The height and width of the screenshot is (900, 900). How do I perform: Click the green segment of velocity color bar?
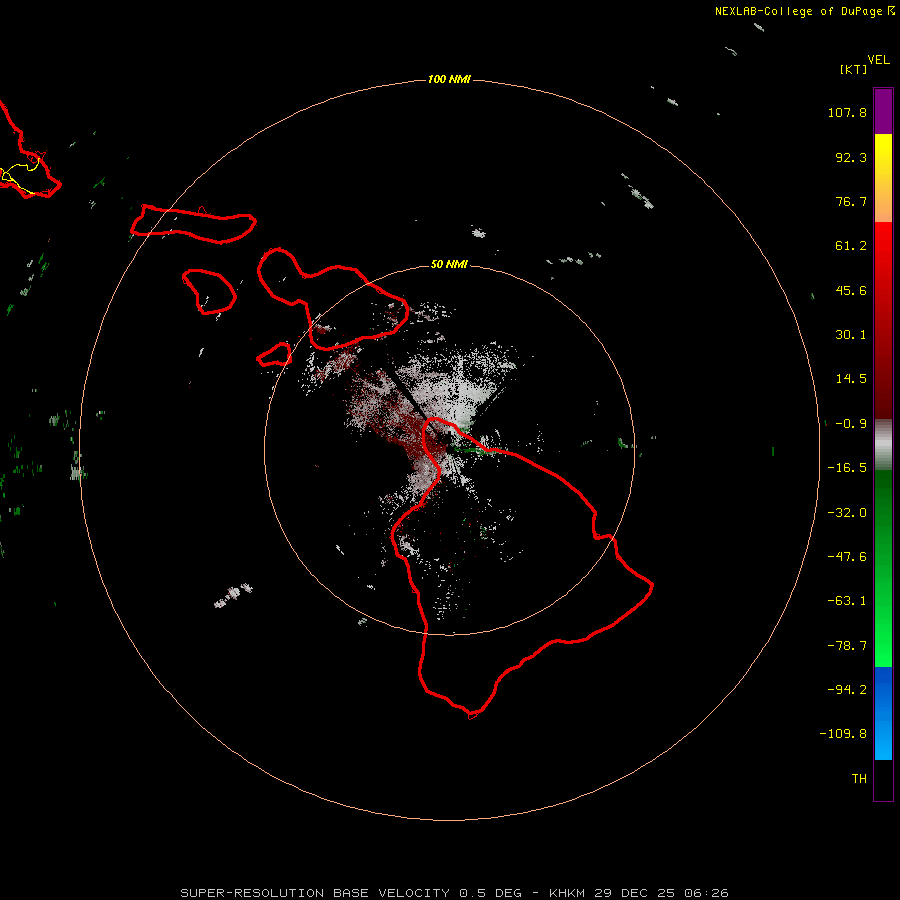(x=883, y=568)
